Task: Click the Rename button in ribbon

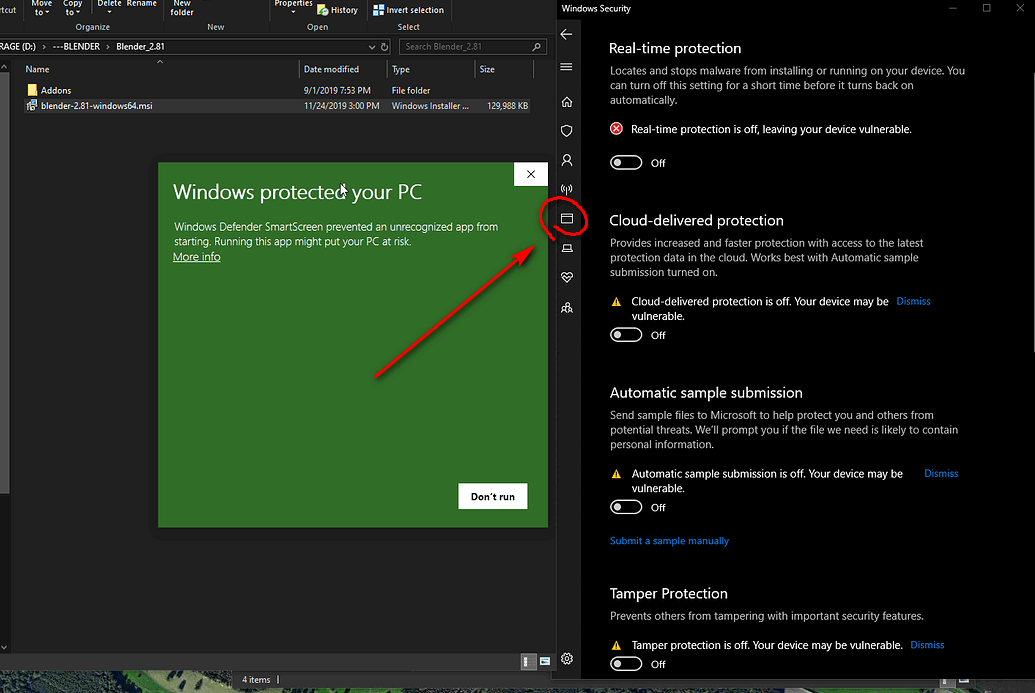Action: coord(142,4)
